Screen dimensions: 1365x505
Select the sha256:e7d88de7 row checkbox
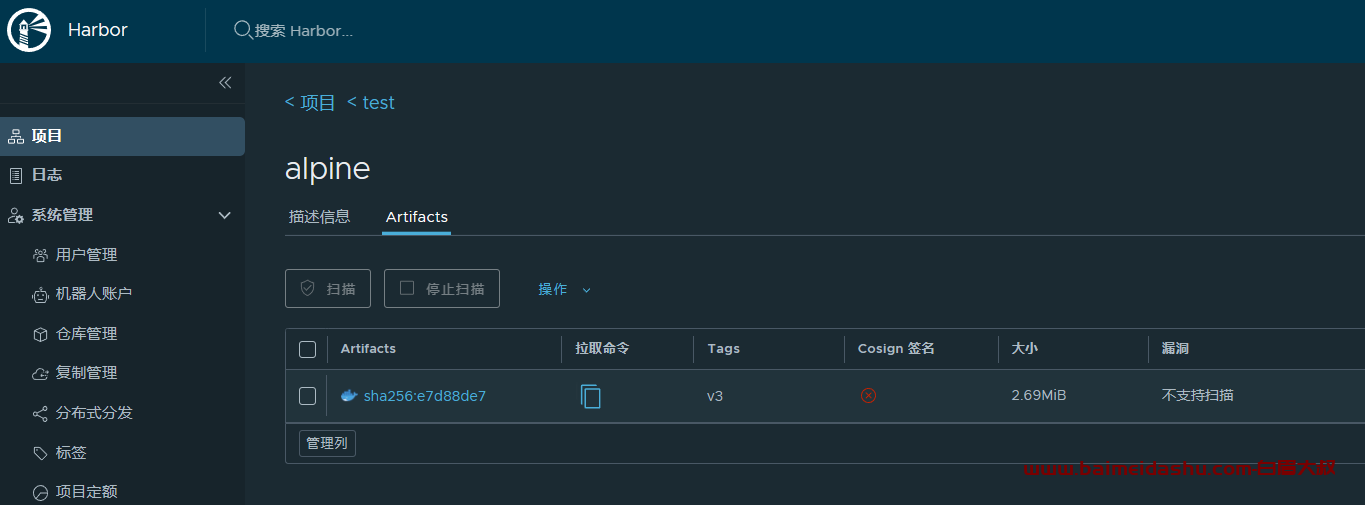(x=307, y=396)
